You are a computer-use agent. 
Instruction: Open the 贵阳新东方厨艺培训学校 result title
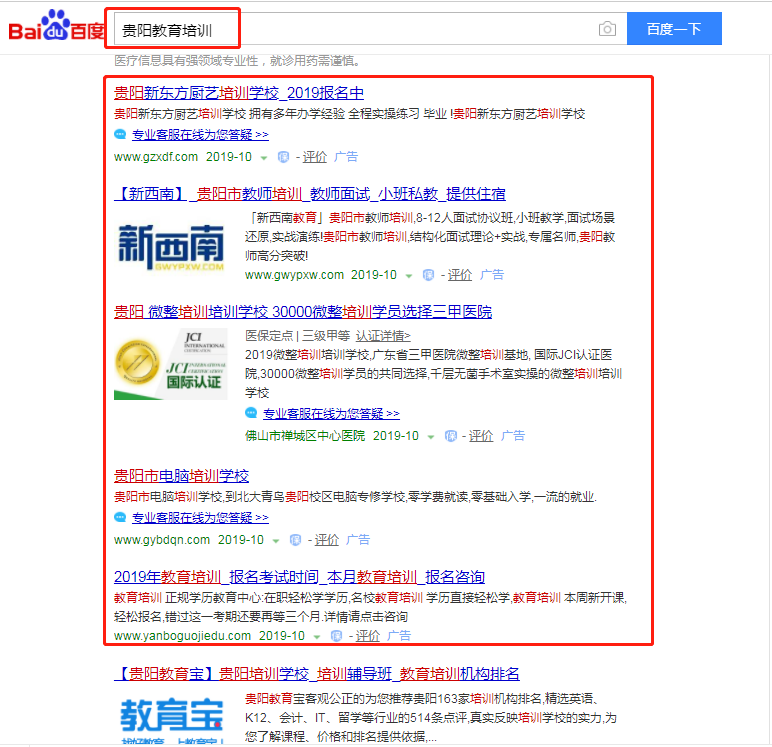239,93
